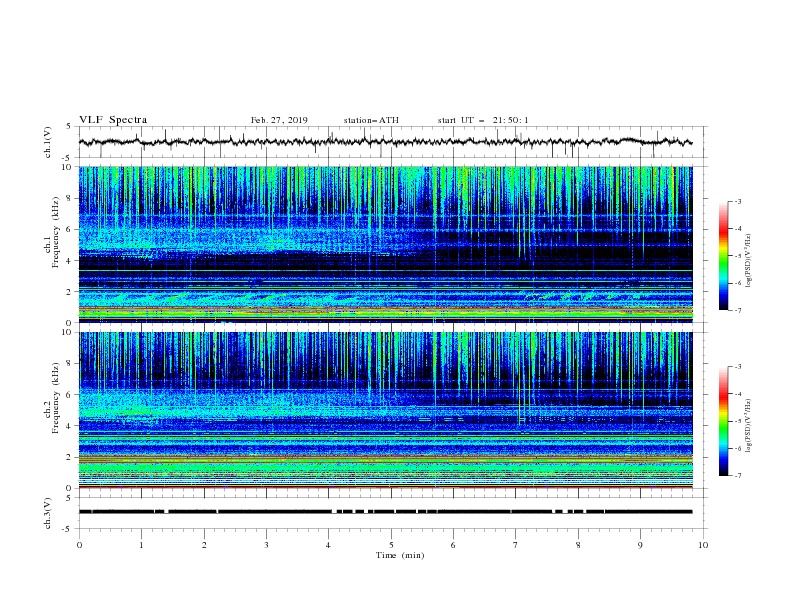The height and width of the screenshot is (612, 792).
Task: Click the "2" kHz tick on ch.1 frequency axis
Action: pos(69,292)
